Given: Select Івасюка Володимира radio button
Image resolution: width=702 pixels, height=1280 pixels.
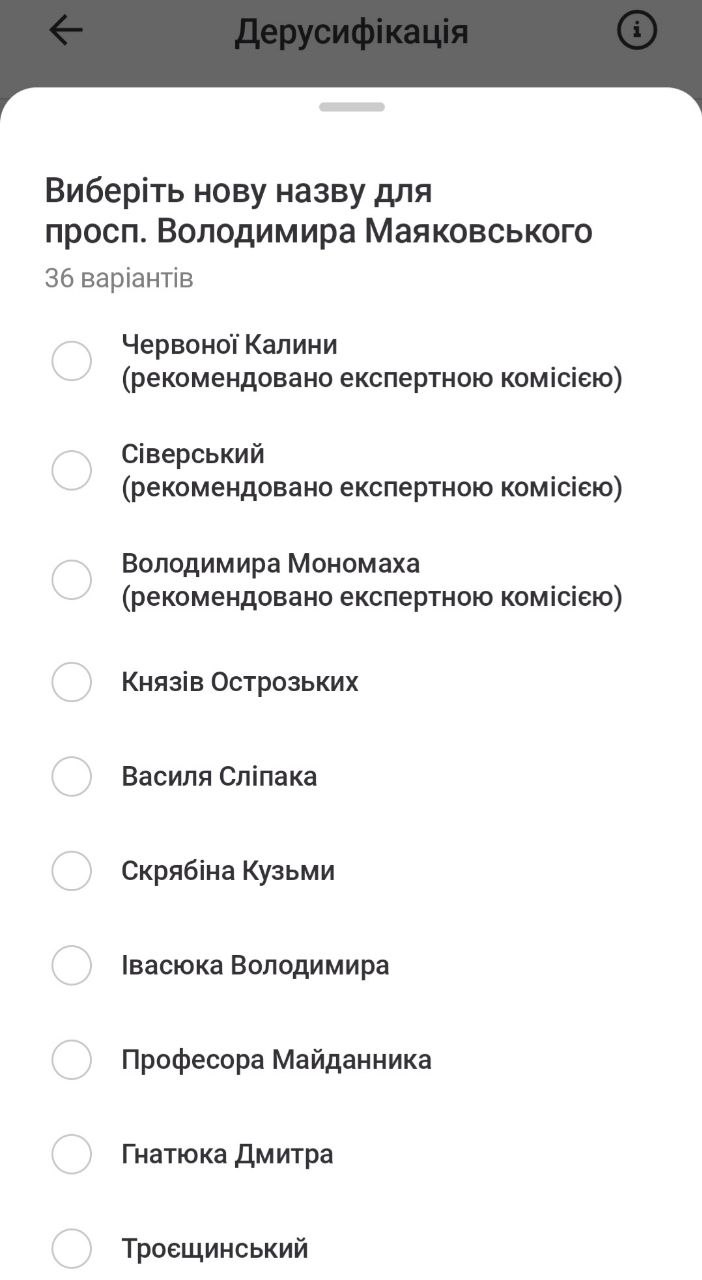Looking at the screenshot, I should [72, 966].
